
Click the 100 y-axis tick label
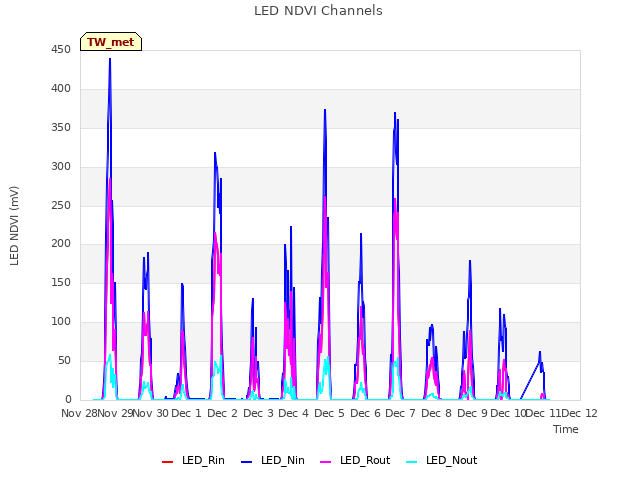tap(61, 322)
